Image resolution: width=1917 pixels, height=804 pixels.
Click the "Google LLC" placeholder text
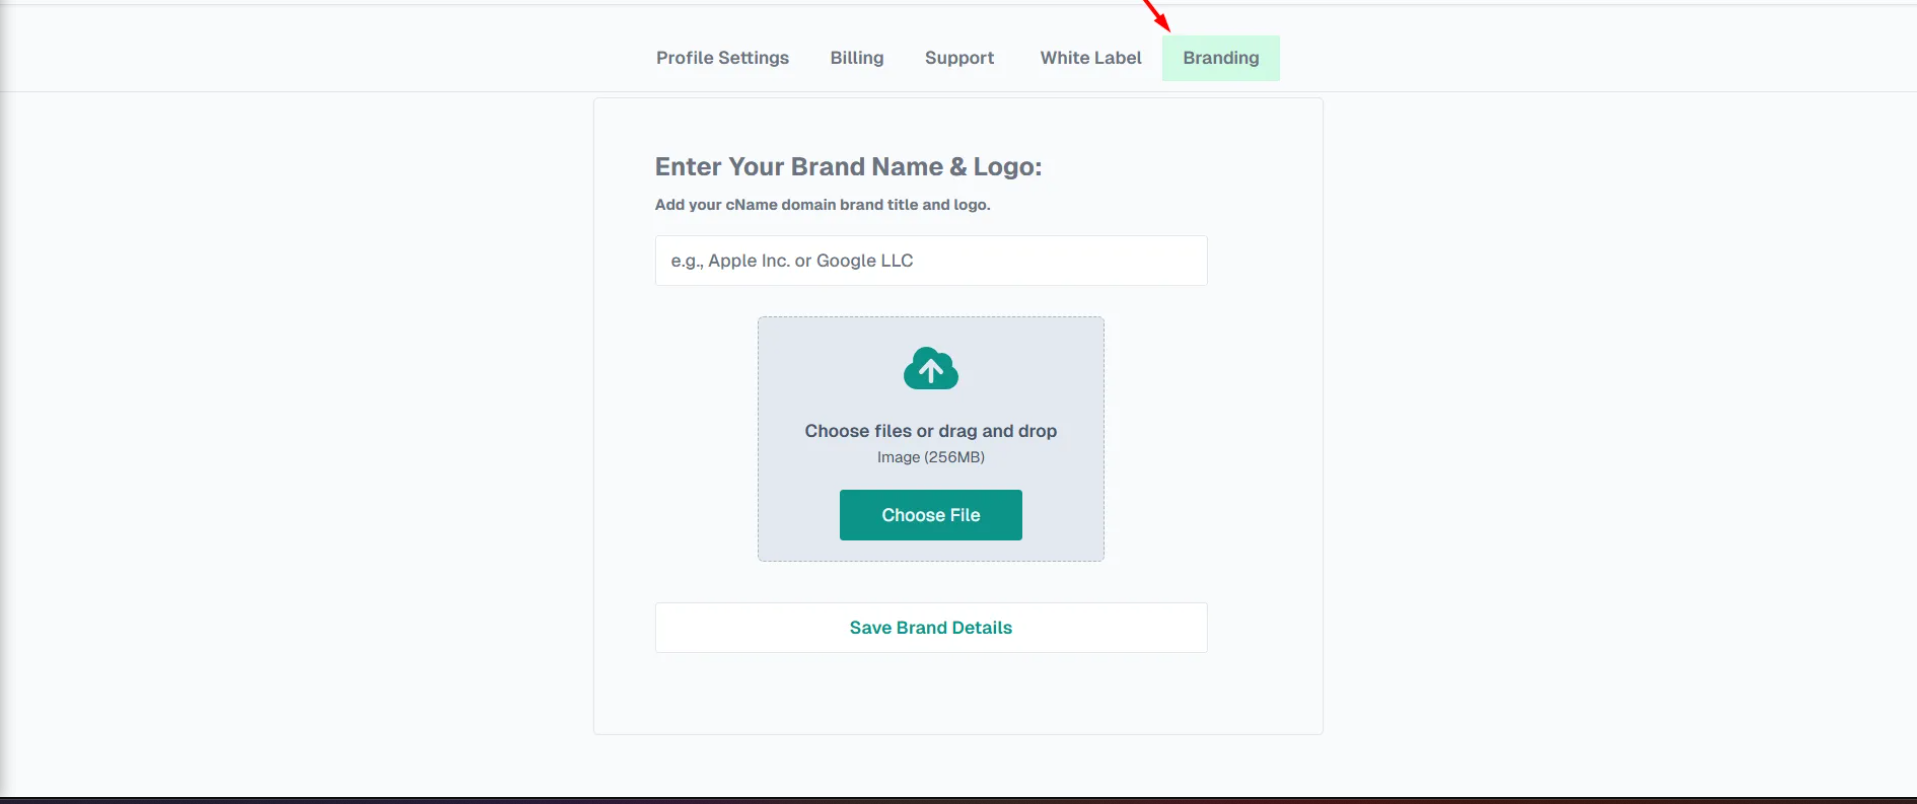864,261
